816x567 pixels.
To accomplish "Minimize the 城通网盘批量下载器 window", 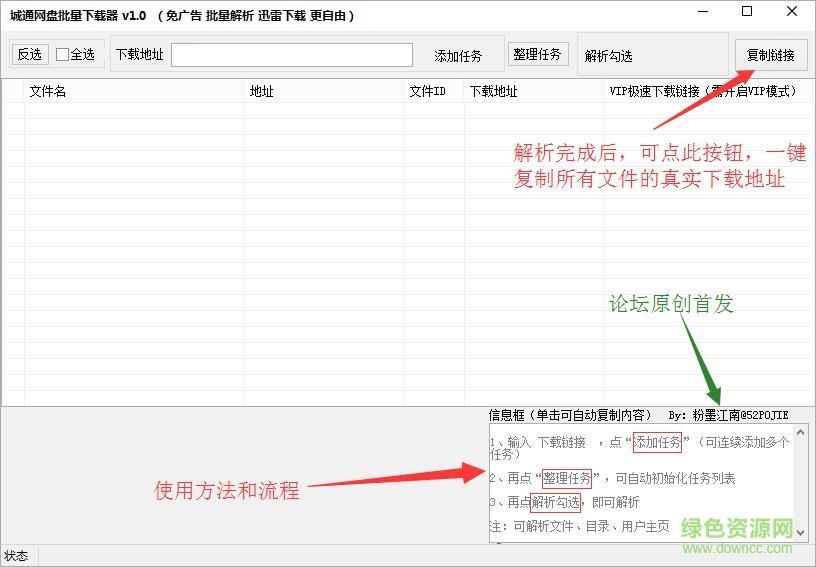I will [703, 11].
